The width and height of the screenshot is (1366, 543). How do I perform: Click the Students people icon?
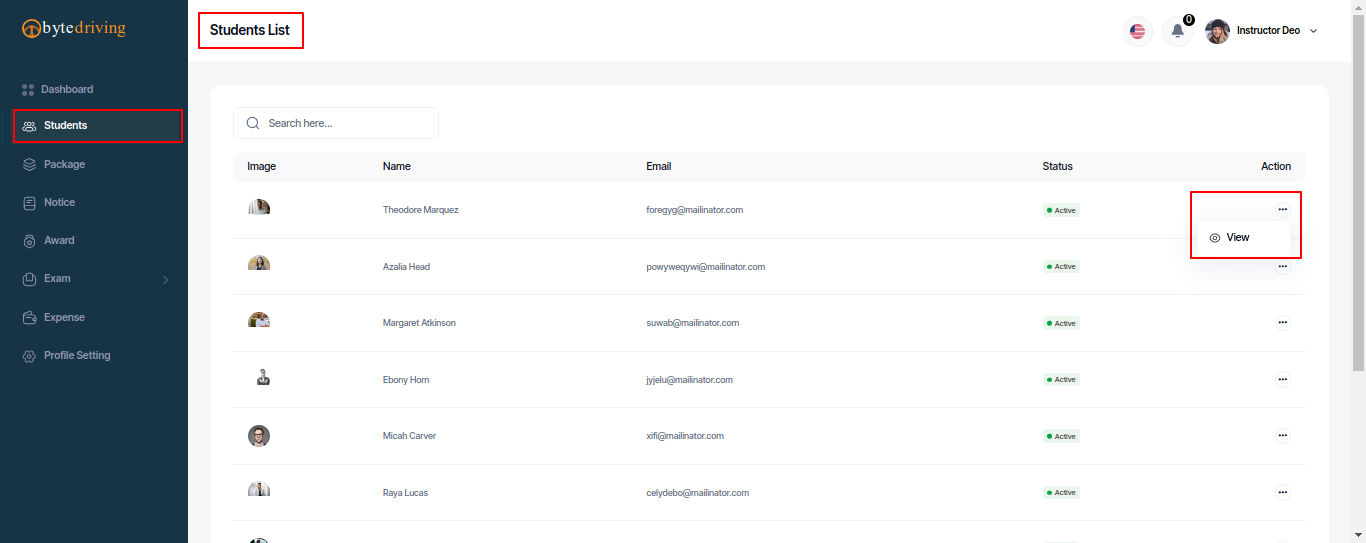click(29, 126)
